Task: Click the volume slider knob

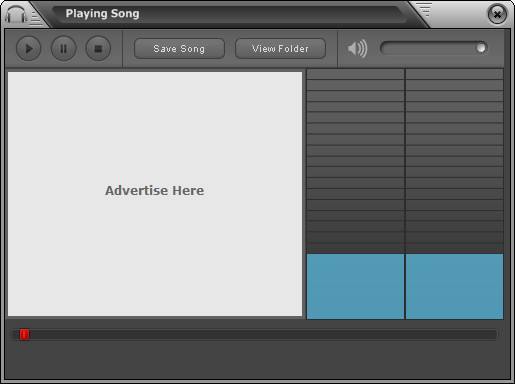Action: click(481, 48)
